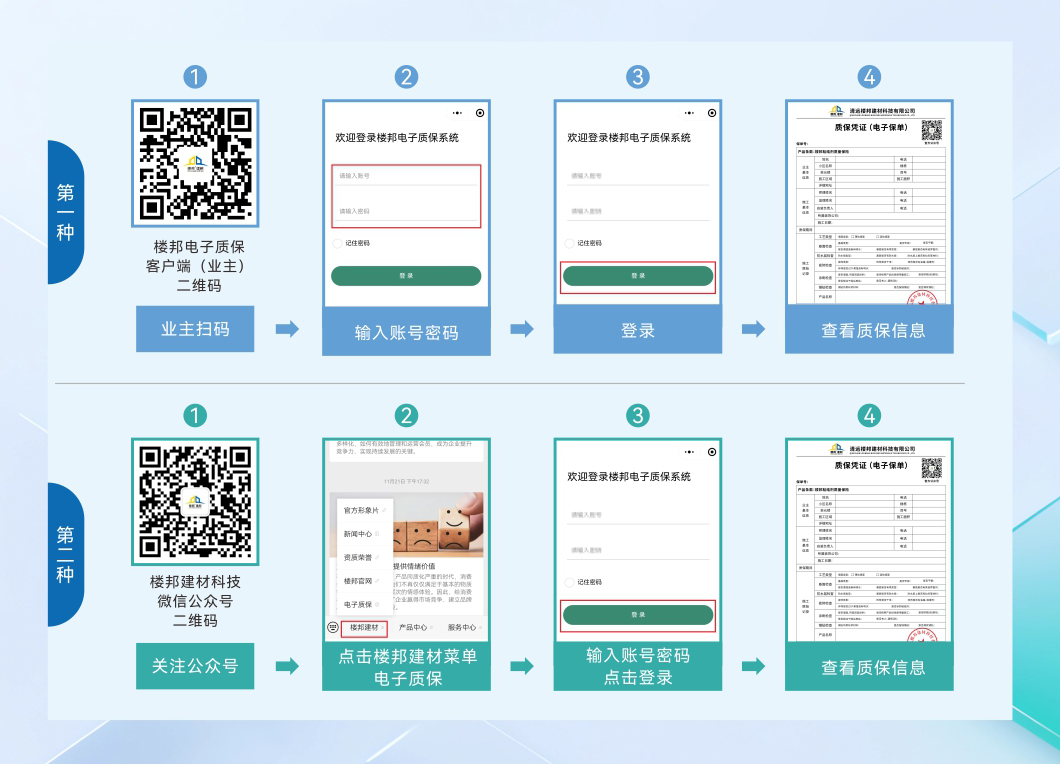The image size is (1060, 764).
Task: Tick 记住密码 in the 输入账号密码点击登录 phone
Action: (569, 582)
